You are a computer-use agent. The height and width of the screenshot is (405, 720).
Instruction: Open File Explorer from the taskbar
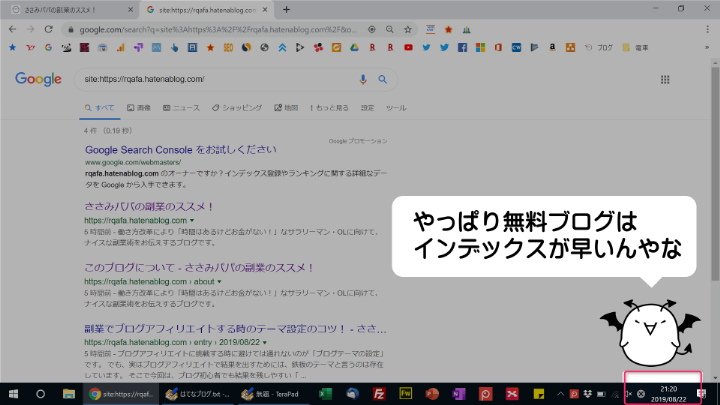69,394
